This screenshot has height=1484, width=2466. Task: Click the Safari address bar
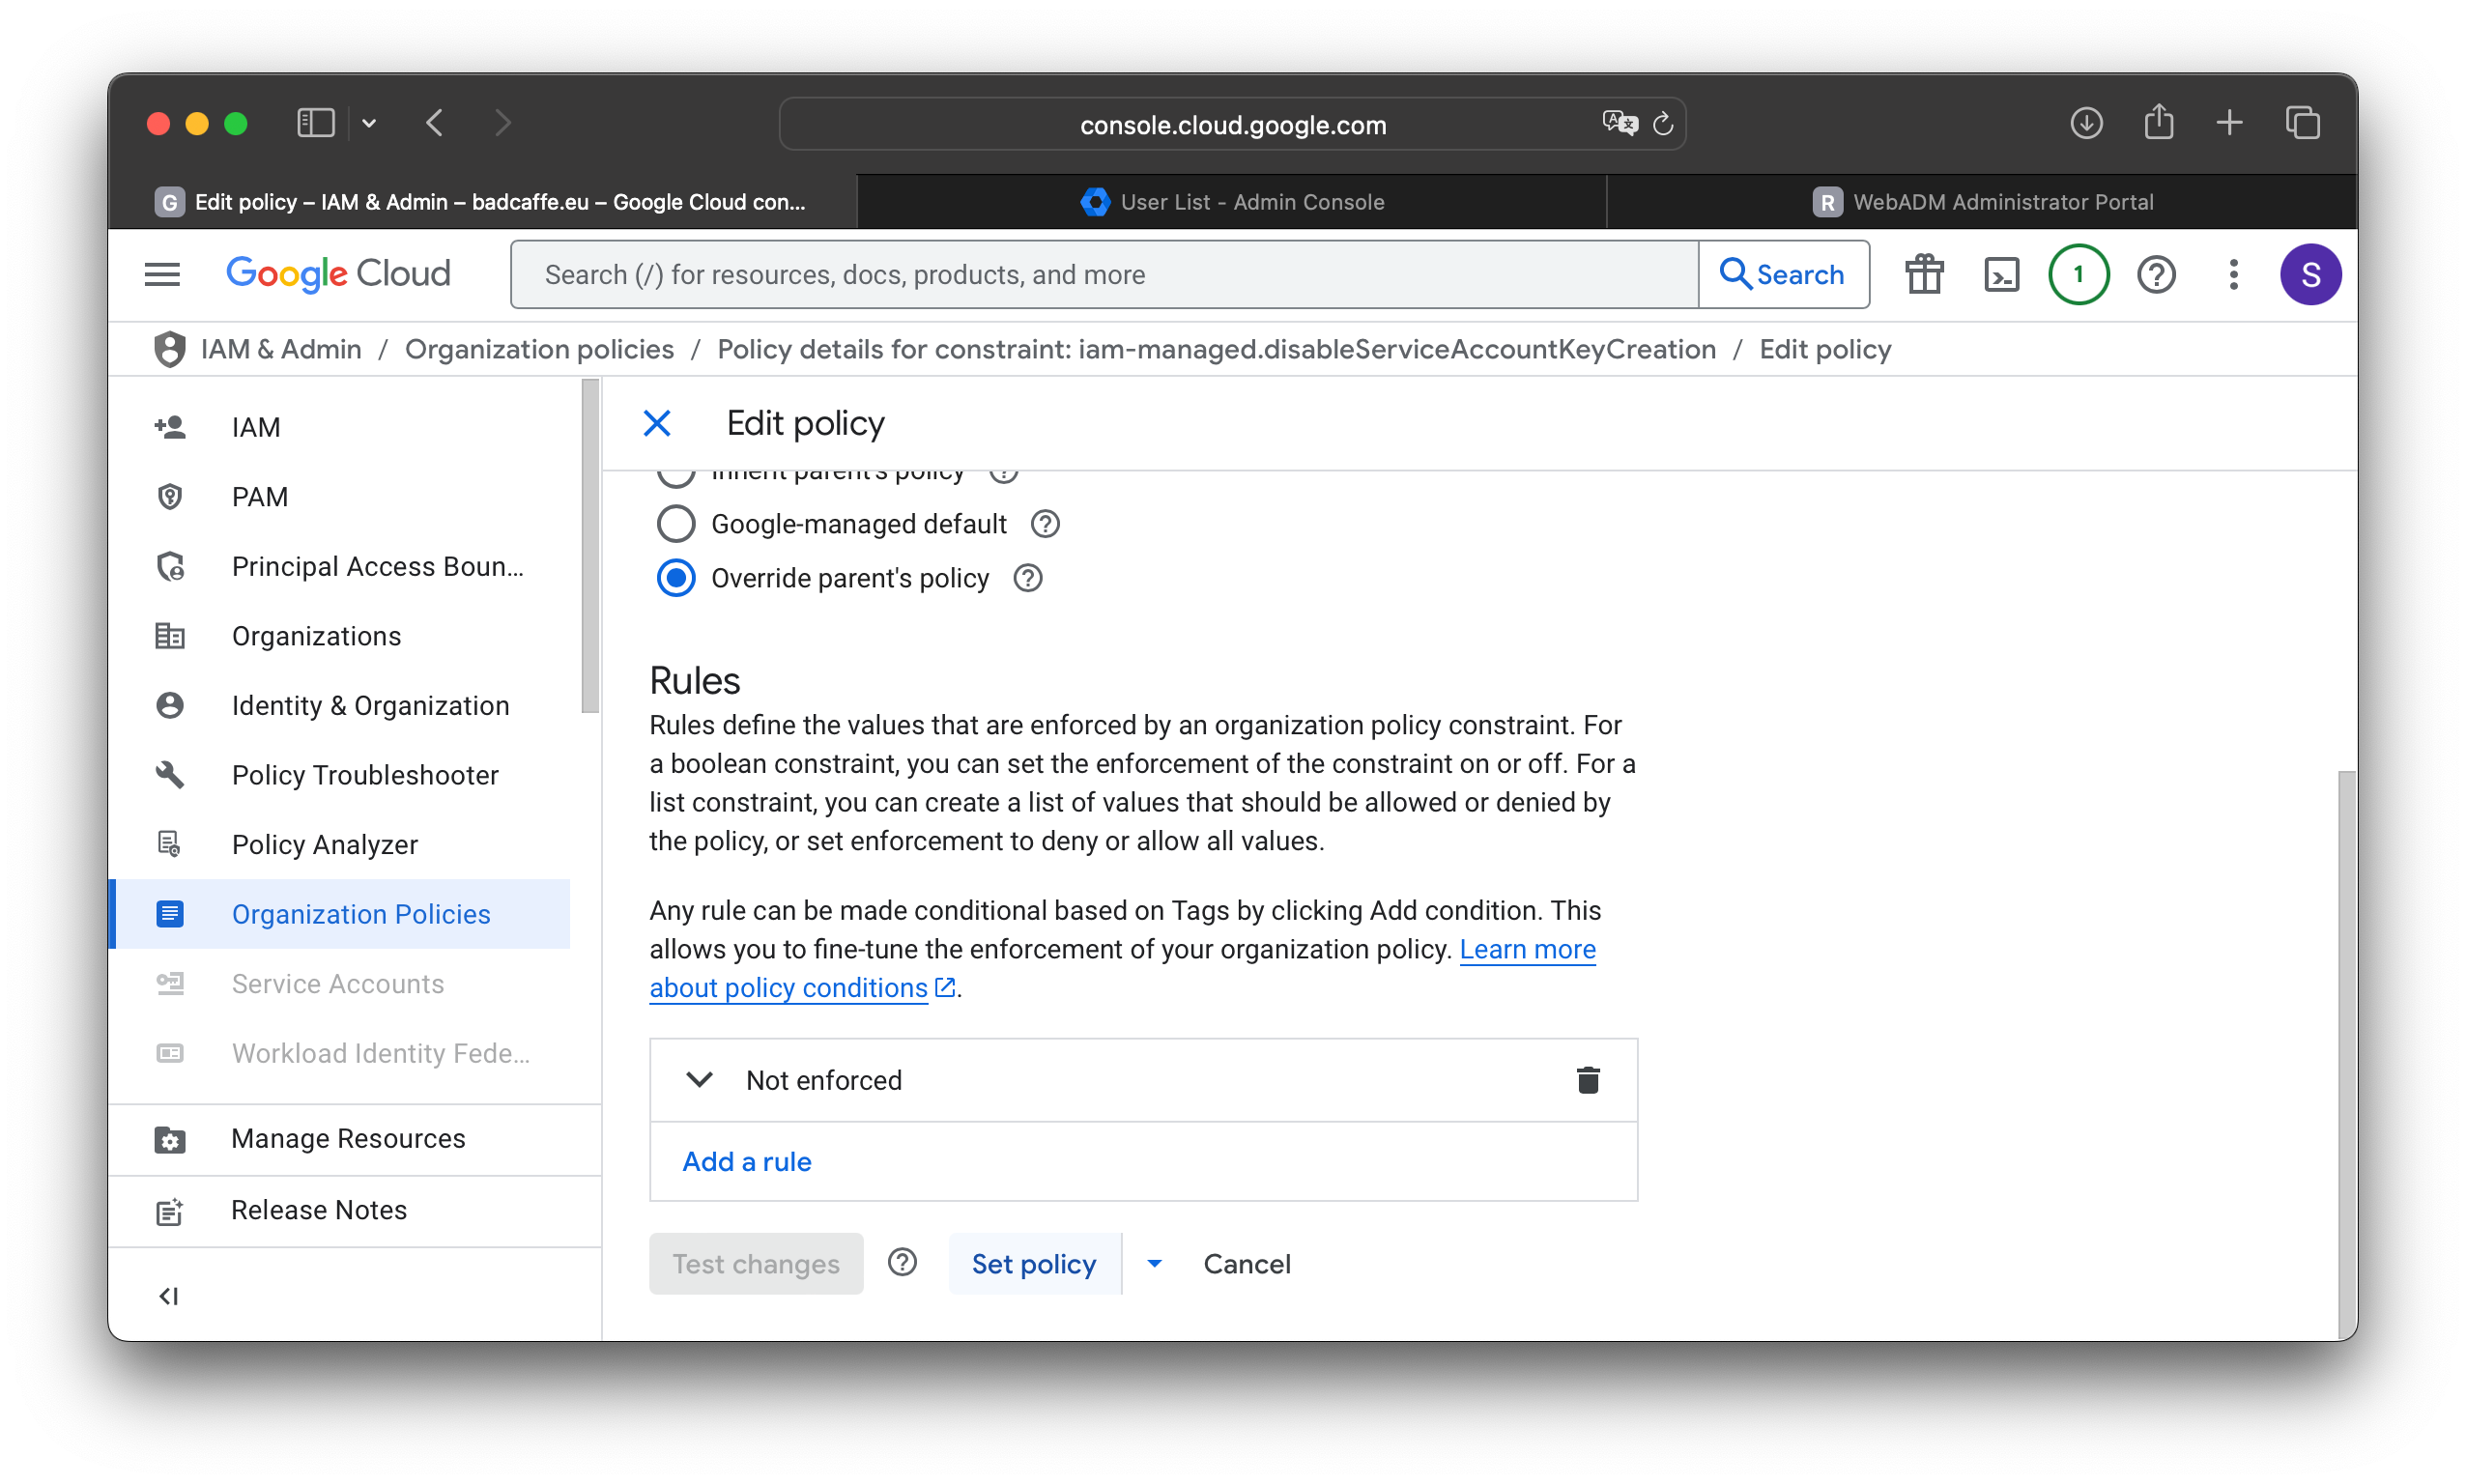point(1232,124)
